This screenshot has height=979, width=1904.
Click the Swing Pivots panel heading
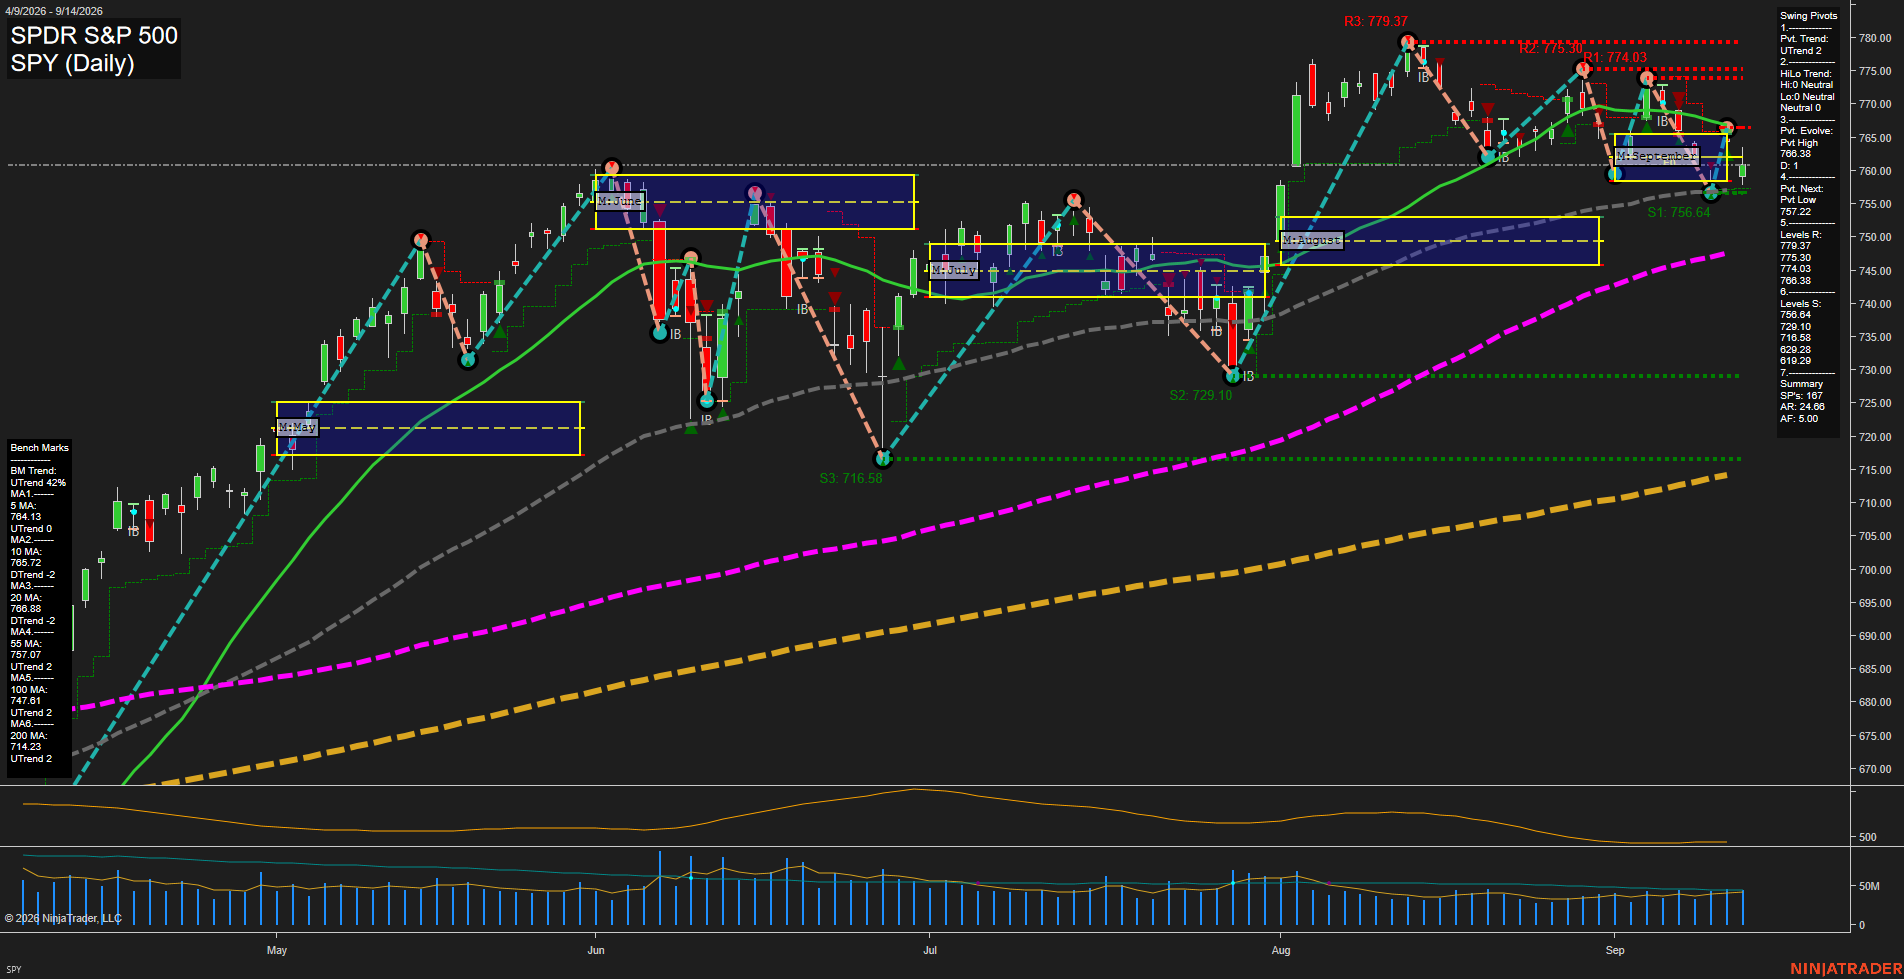[x=1808, y=16]
